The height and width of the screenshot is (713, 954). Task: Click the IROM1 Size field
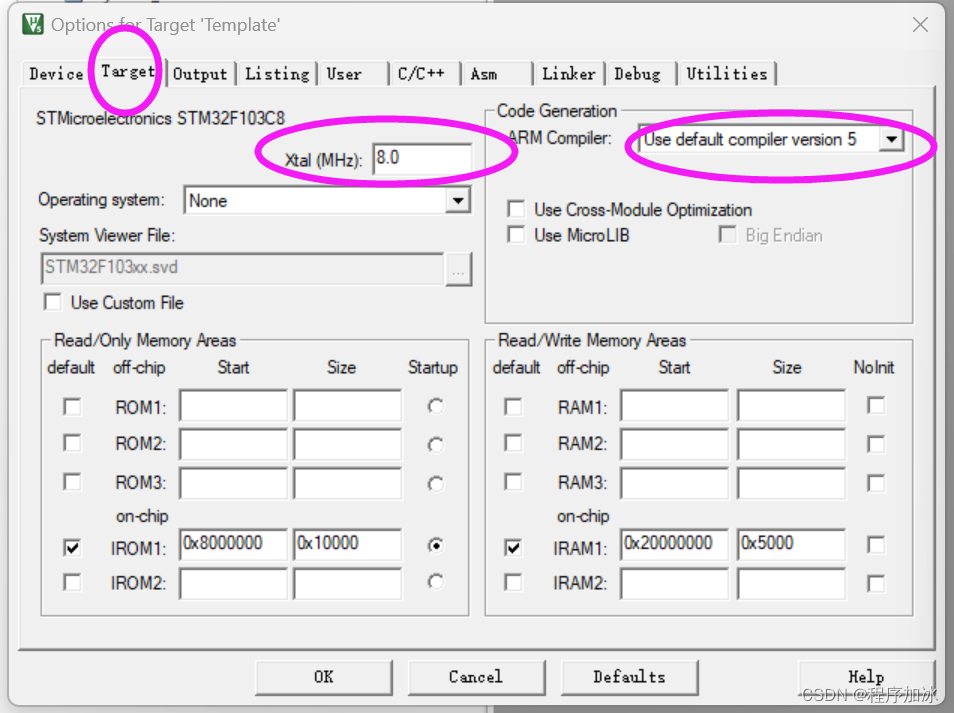347,544
